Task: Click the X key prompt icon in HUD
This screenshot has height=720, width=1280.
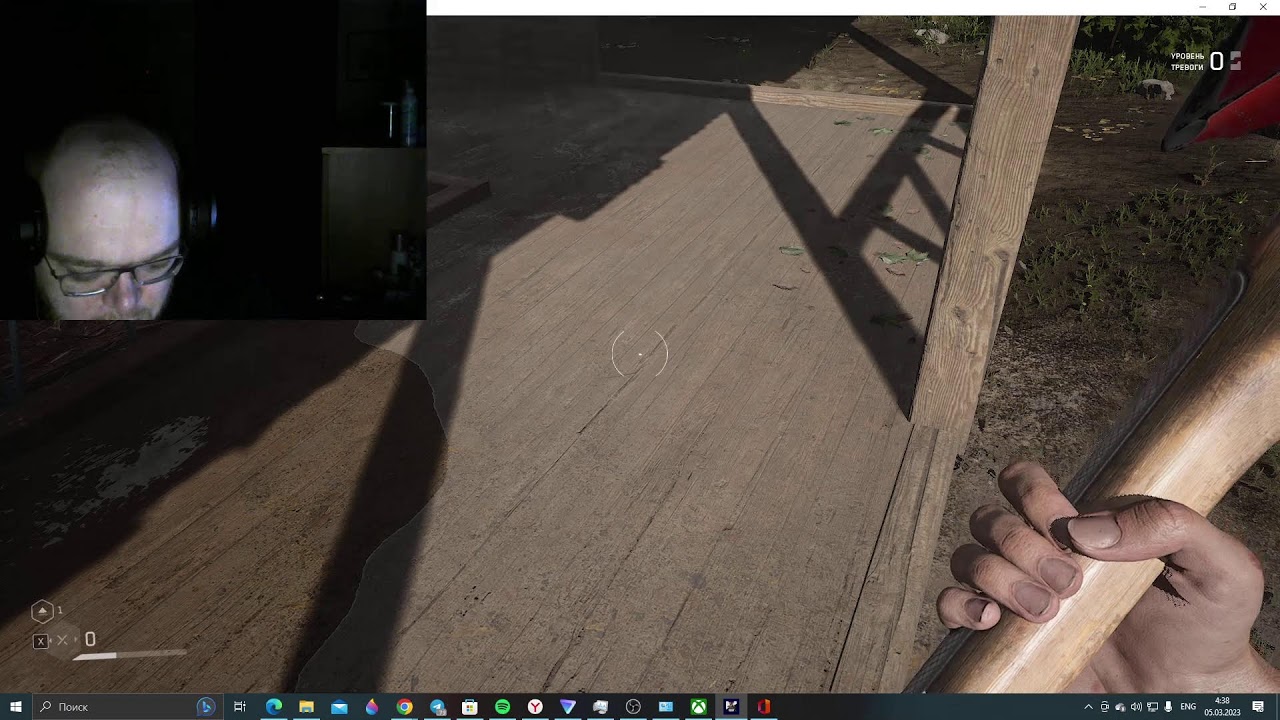Action: coord(41,641)
